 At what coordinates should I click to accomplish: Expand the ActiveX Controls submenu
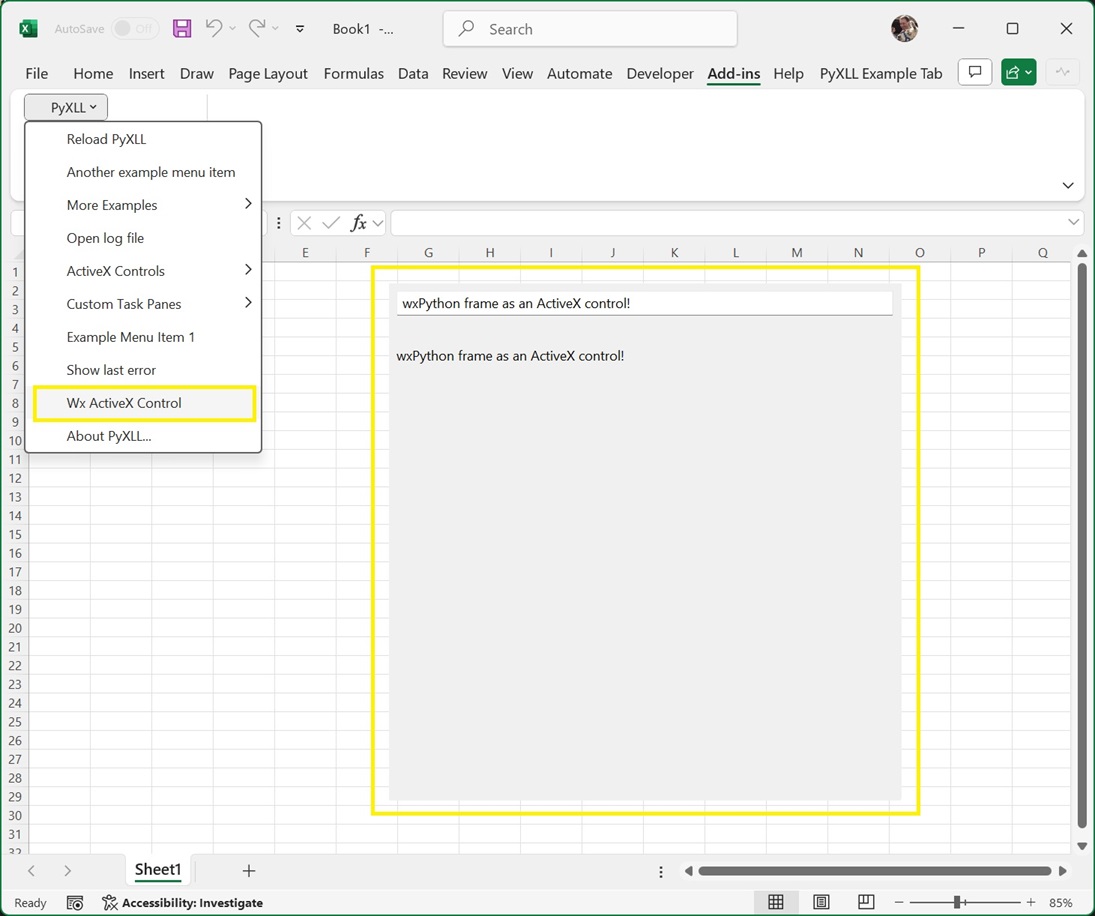point(143,271)
